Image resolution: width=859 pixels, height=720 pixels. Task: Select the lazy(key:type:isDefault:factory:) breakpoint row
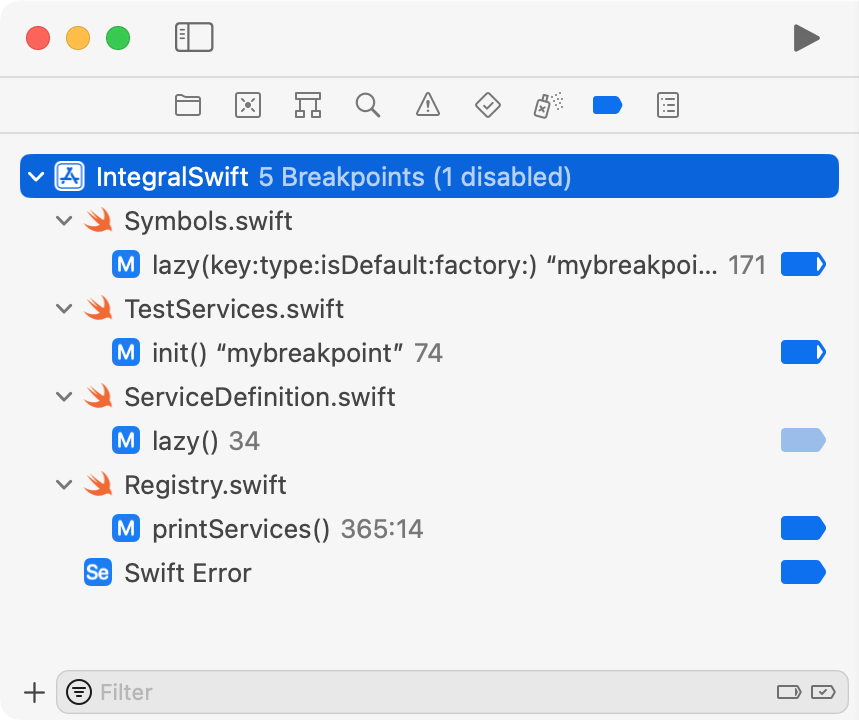pyautogui.click(x=430, y=265)
